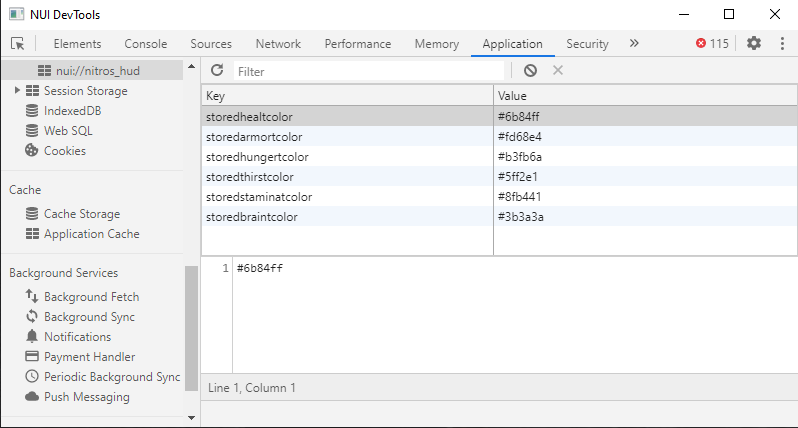Open the Network tab
This screenshot has width=798, height=428.
click(x=278, y=44)
